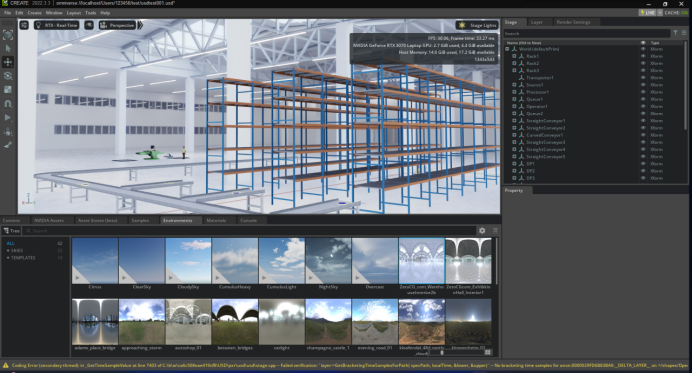Toggle visibility eye for Rack3
The height and width of the screenshot is (374, 693).
tap(643, 70)
